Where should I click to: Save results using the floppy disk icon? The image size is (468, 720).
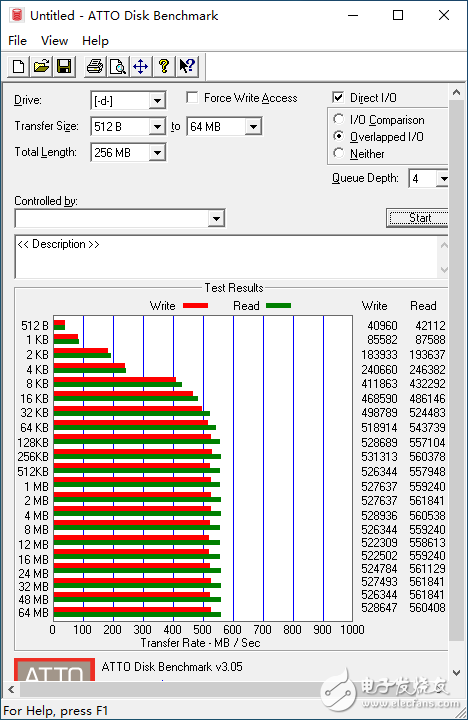click(x=64, y=67)
